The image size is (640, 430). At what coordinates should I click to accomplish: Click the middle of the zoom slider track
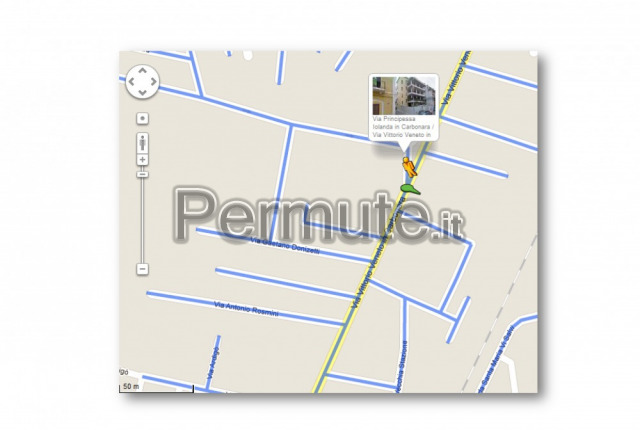pos(142,220)
